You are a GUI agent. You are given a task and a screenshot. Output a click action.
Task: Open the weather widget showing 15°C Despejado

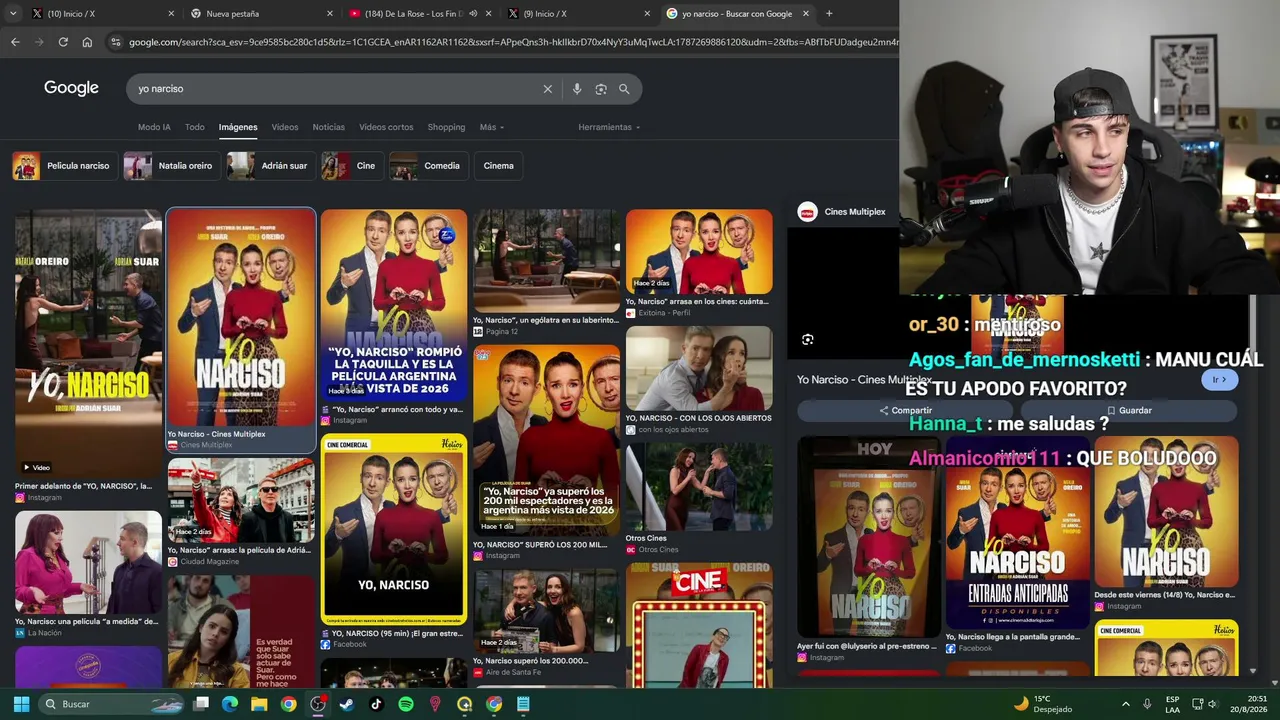[x=1042, y=704]
